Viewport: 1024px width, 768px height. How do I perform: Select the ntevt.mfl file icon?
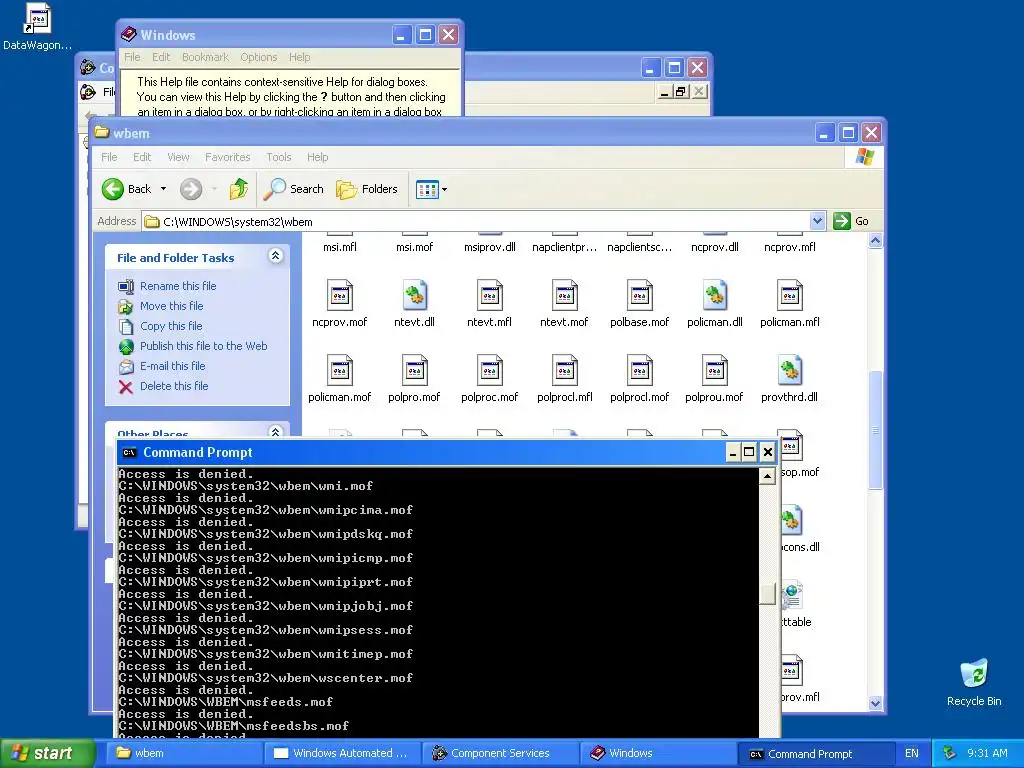click(x=490, y=295)
